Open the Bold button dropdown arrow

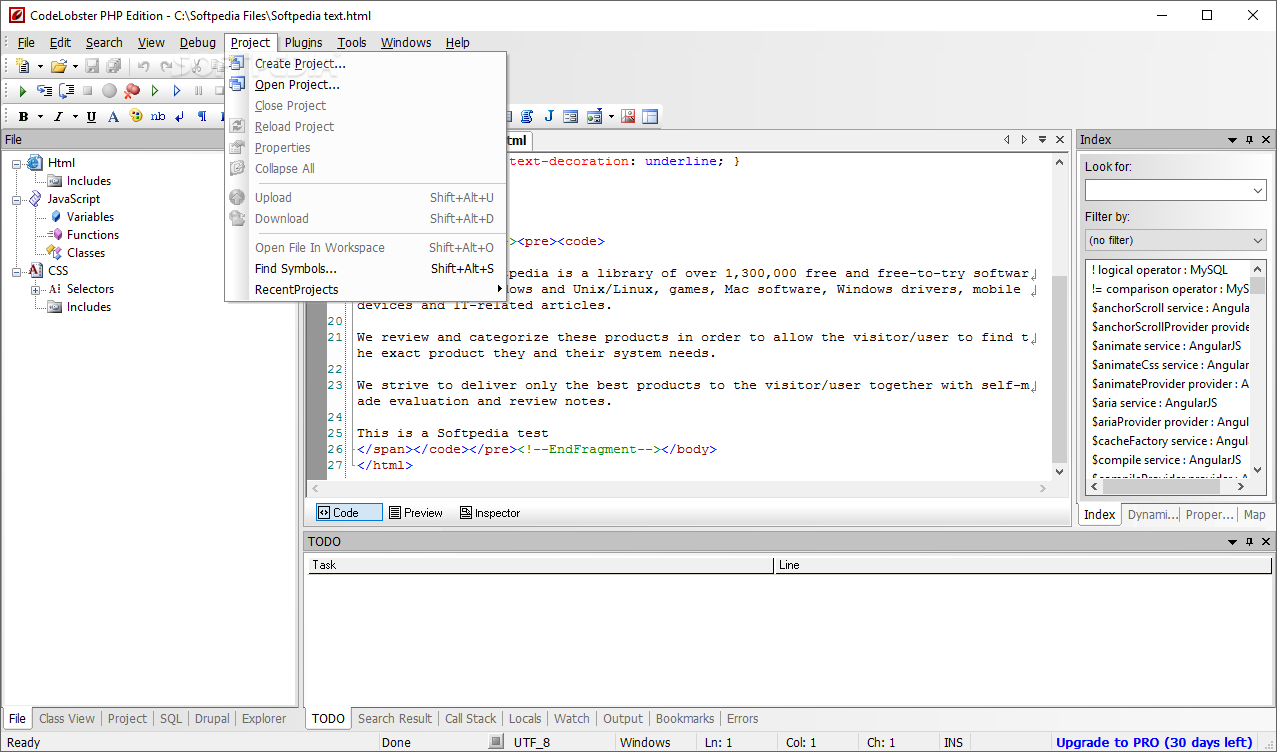tap(40, 118)
